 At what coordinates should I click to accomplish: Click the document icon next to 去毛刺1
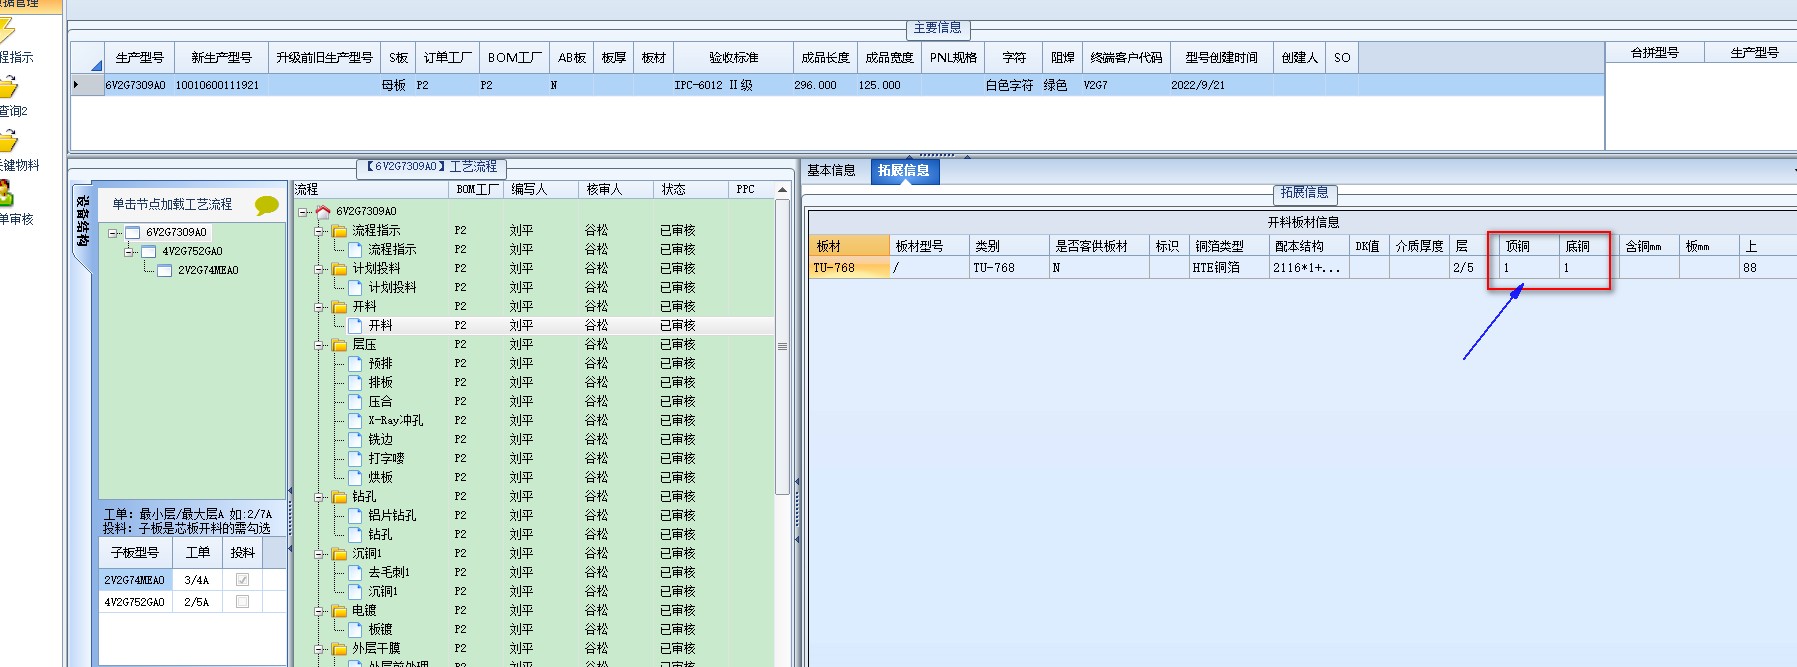click(355, 572)
